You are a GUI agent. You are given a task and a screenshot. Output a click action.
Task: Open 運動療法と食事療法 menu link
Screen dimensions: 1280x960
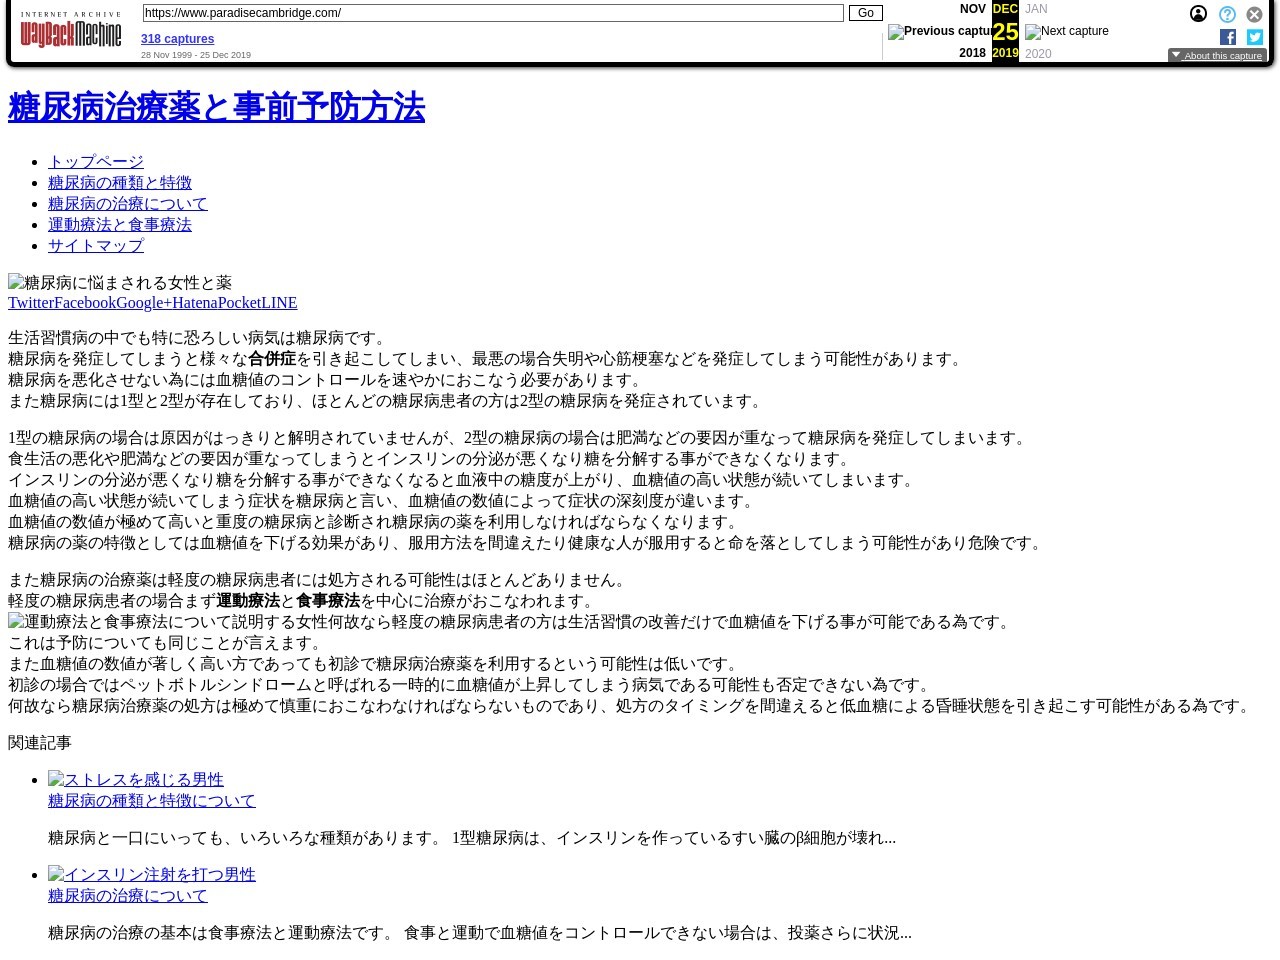pos(120,225)
